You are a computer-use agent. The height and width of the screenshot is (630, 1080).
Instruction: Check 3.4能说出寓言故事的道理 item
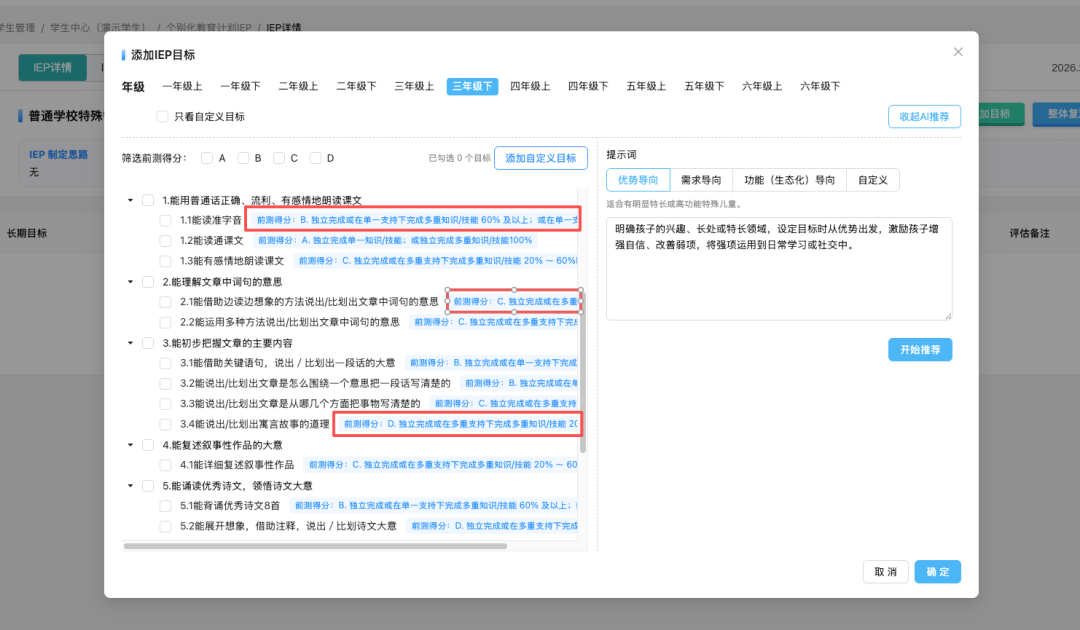point(165,424)
